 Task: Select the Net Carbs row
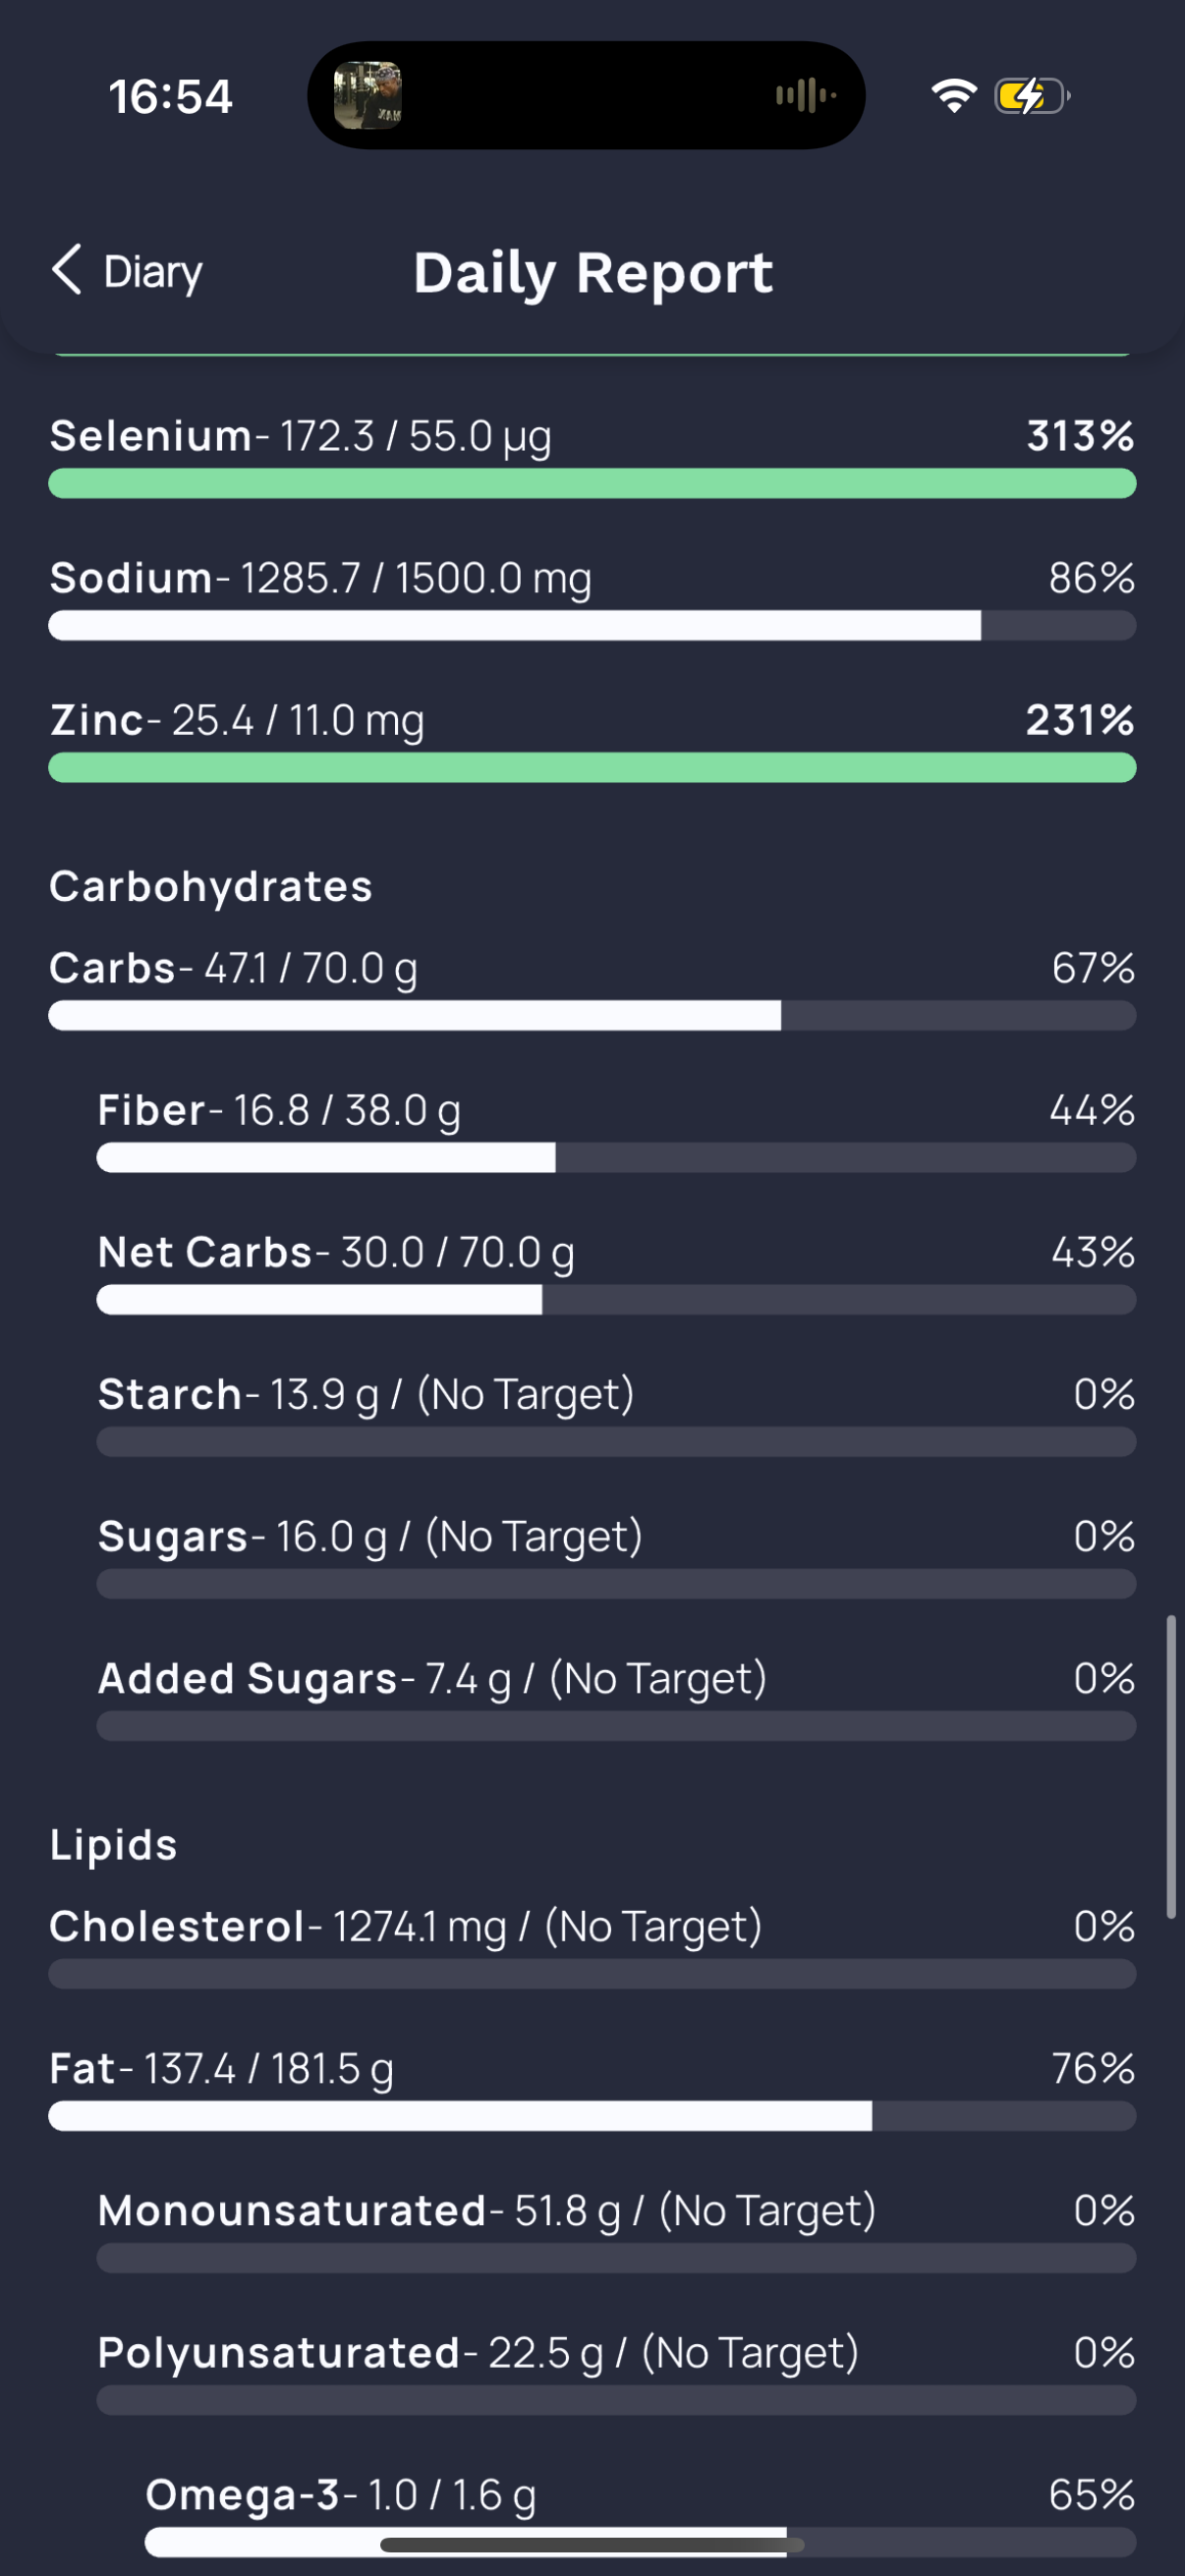[616, 1272]
